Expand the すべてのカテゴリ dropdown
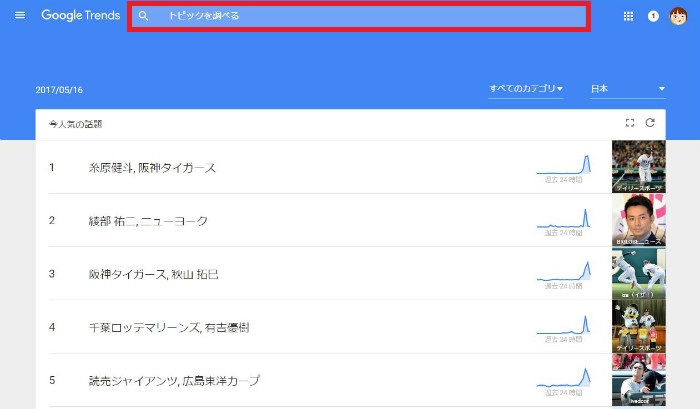Image resolution: width=700 pixels, height=409 pixels. (x=525, y=89)
